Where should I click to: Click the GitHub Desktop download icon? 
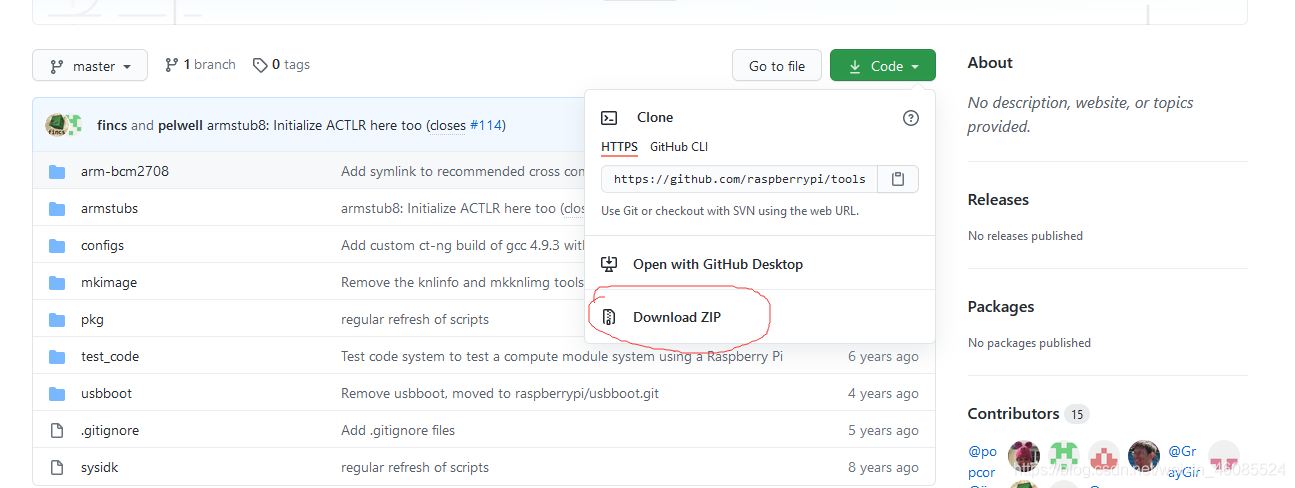[609, 264]
